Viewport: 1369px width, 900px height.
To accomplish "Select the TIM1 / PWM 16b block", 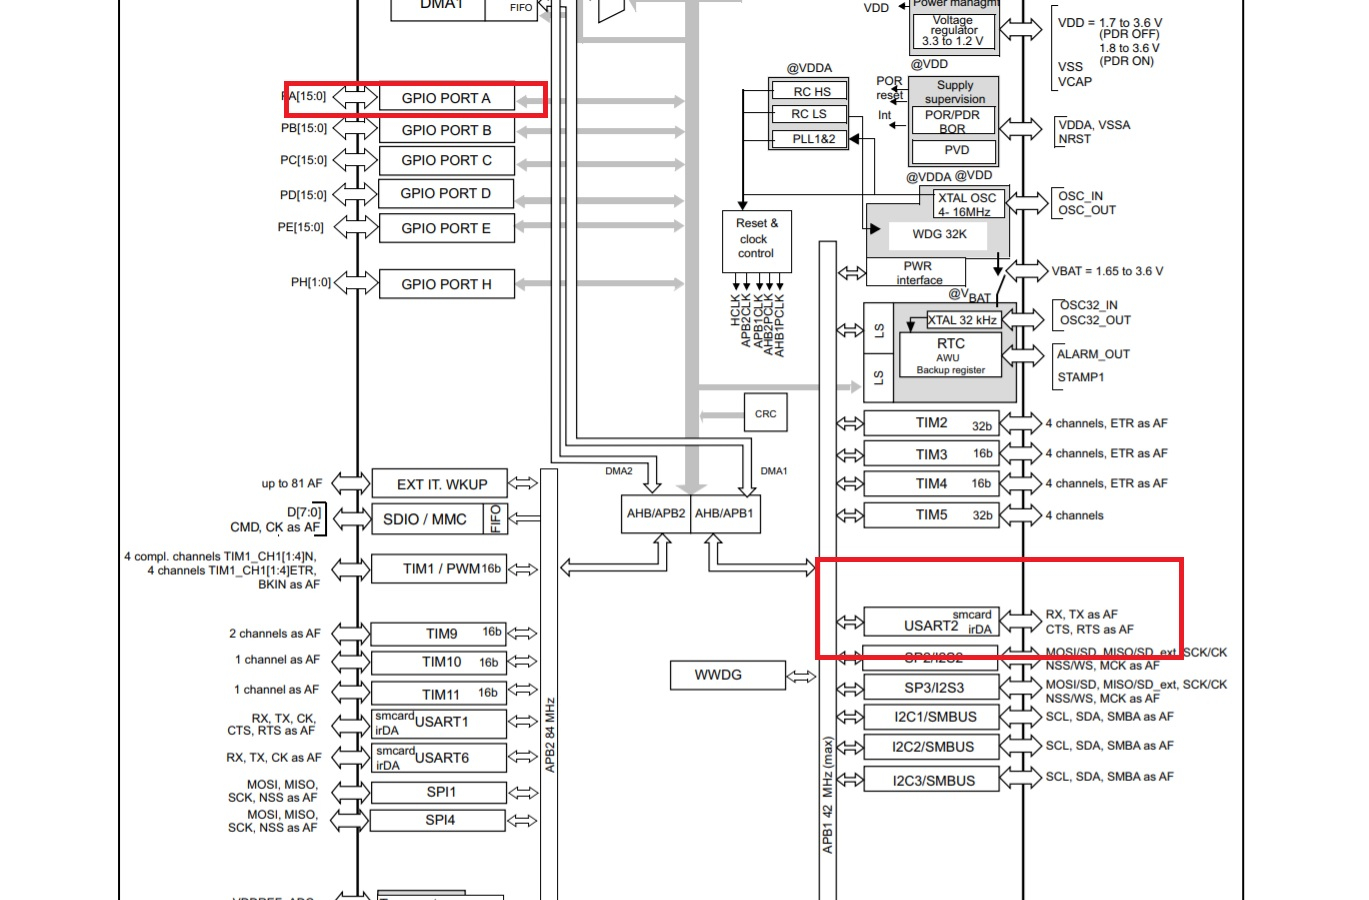I will (x=438, y=568).
